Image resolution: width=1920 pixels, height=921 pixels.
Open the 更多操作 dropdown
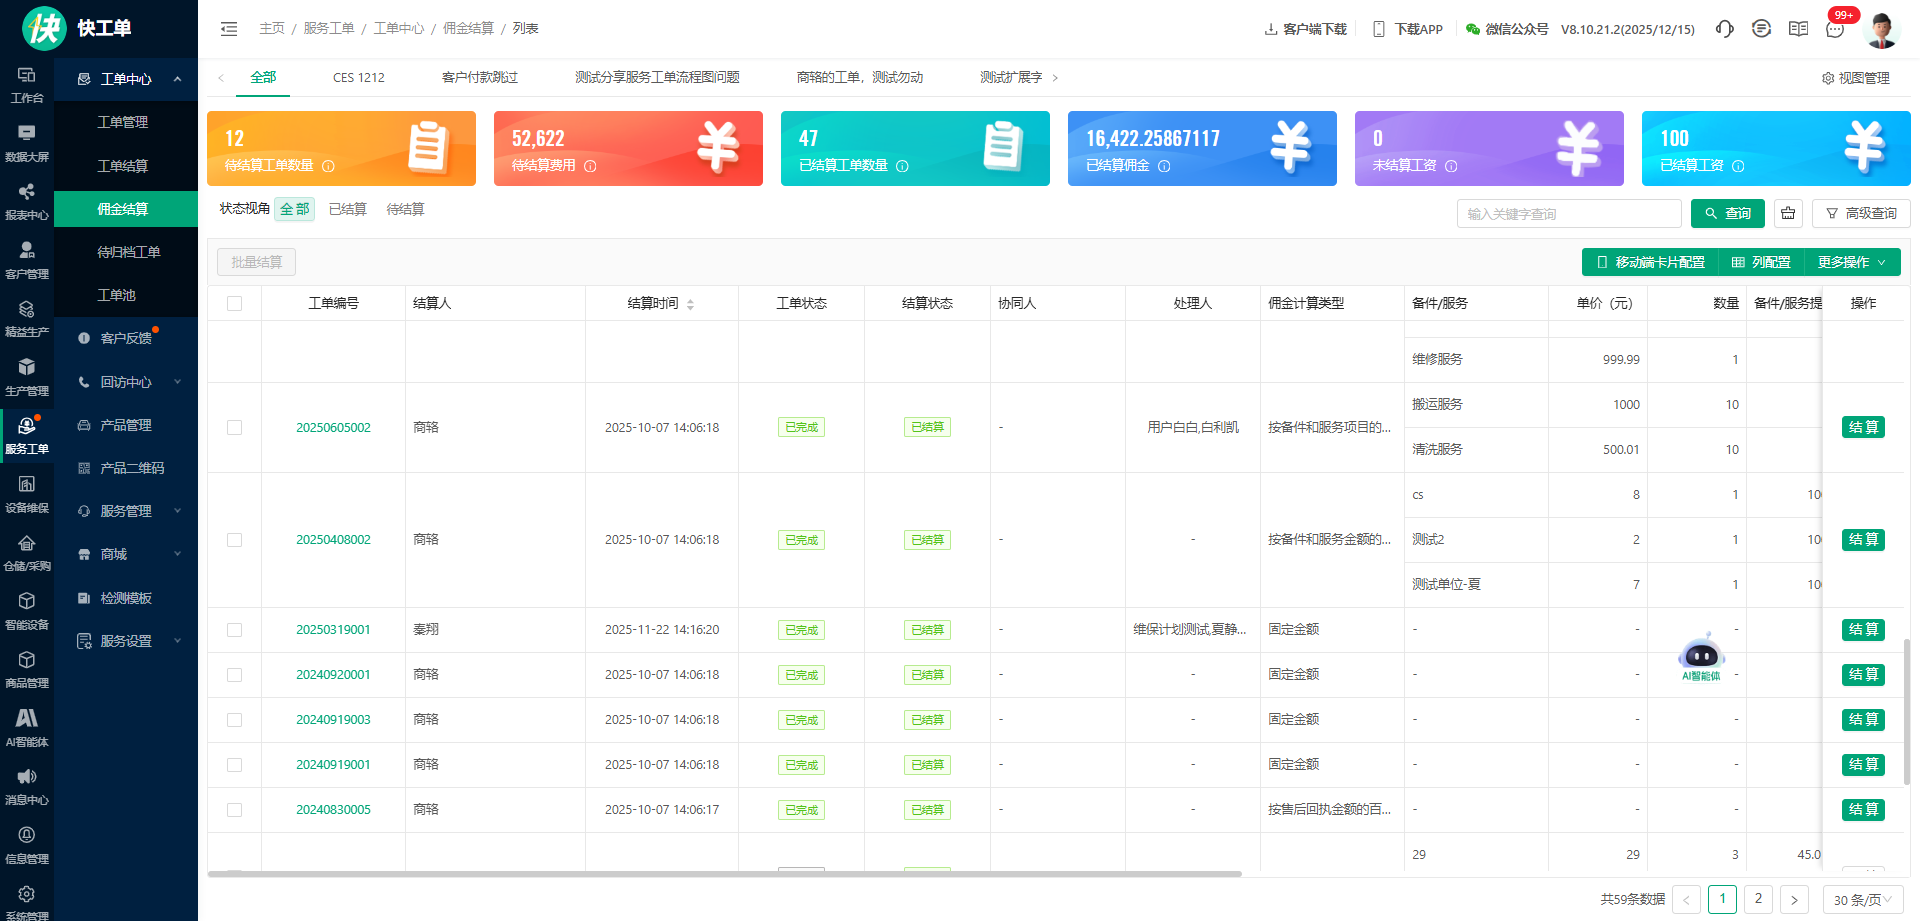1851,262
